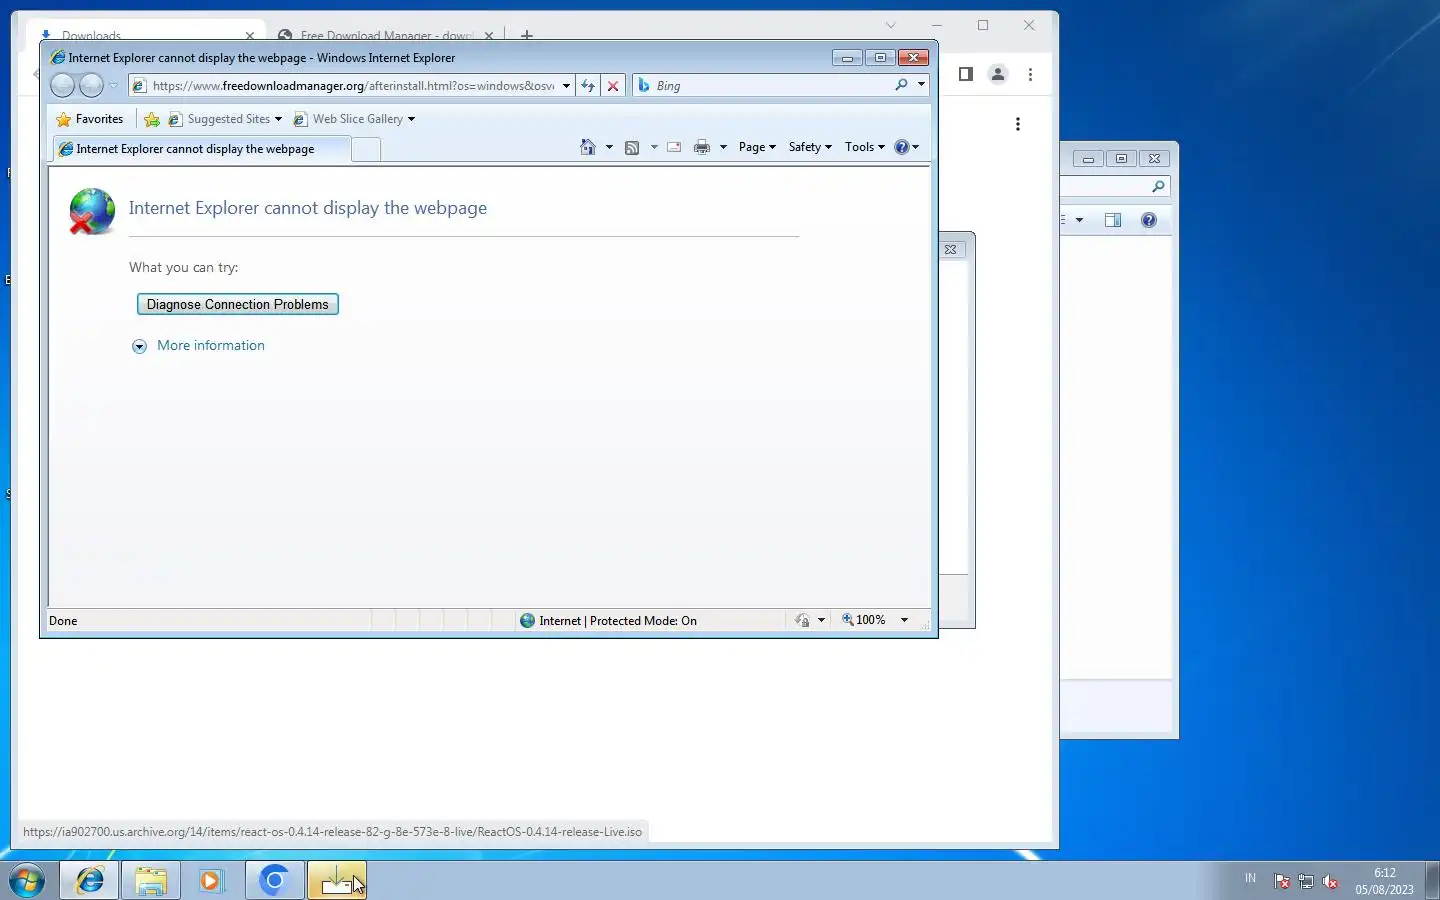
Task: Expand the More information section
Action: point(139,346)
